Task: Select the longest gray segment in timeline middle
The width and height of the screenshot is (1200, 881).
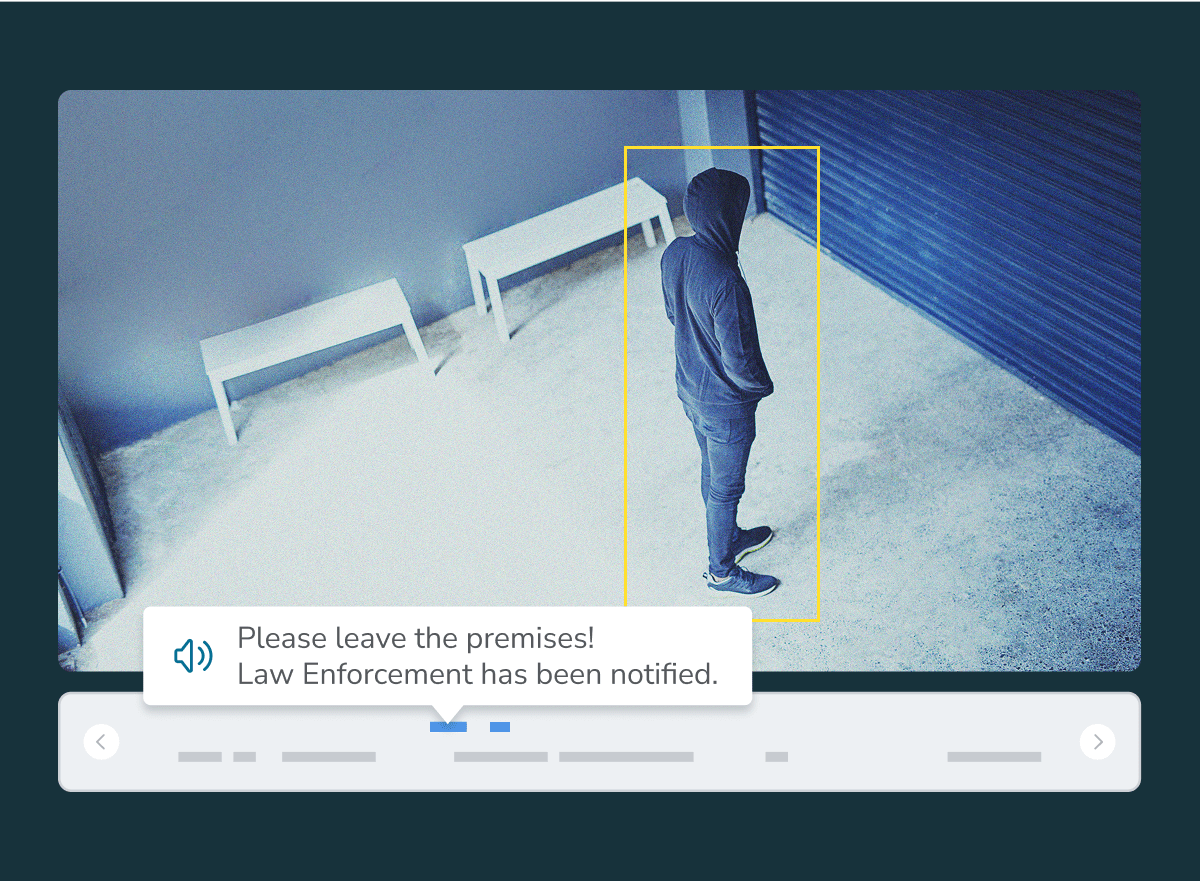Action: pyautogui.click(x=626, y=757)
